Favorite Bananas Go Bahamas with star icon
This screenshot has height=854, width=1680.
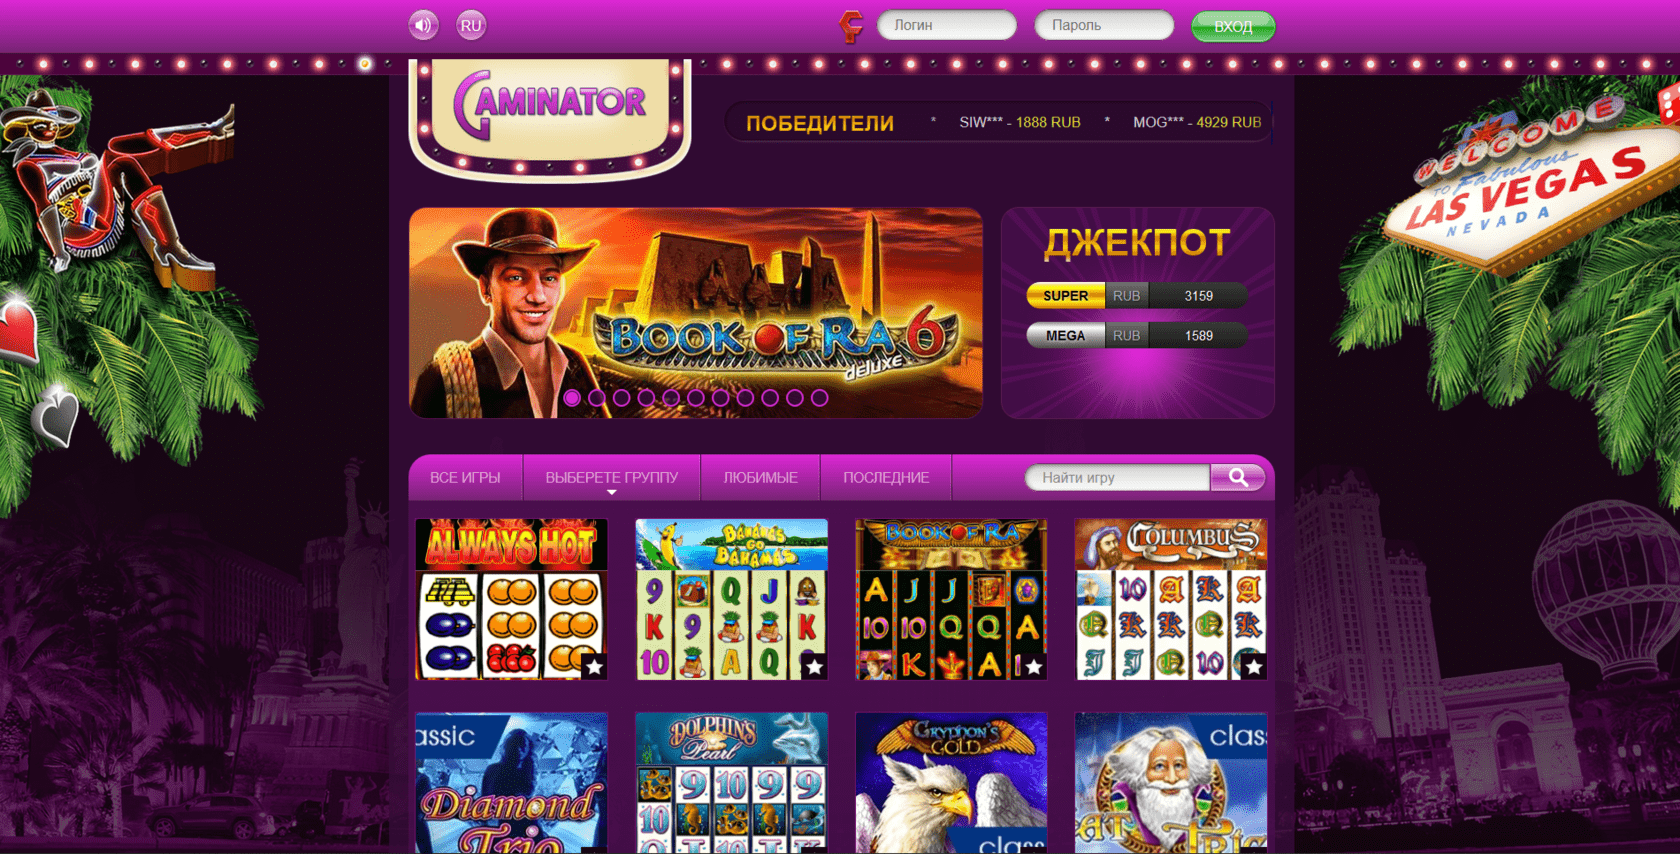[815, 666]
